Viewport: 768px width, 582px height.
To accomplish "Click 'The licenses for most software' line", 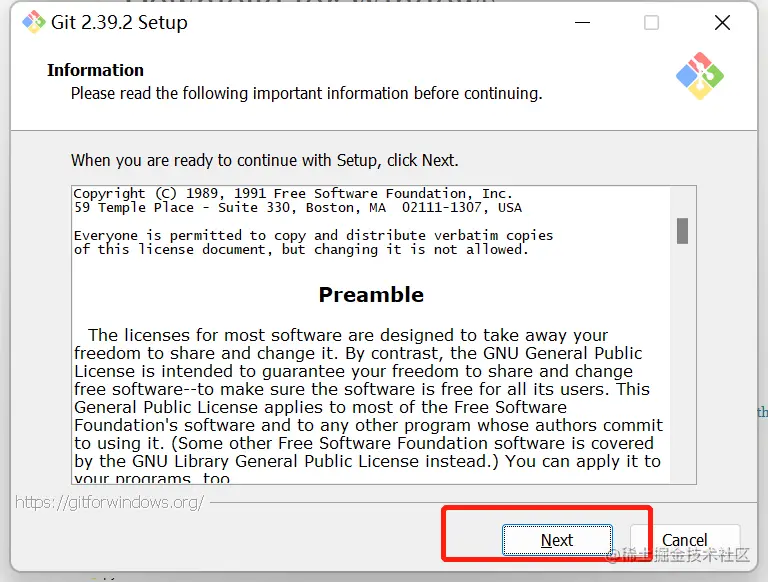I will click(348, 335).
